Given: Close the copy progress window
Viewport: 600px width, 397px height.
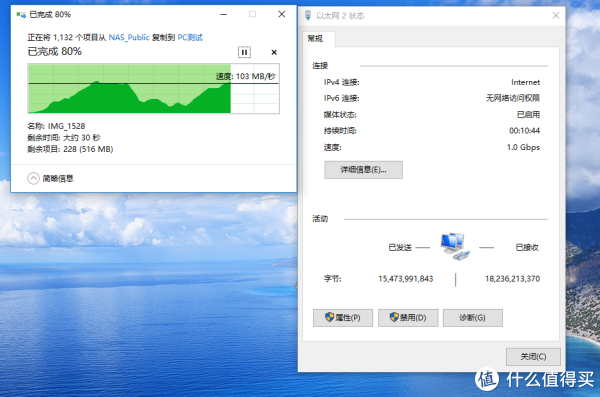Looking at the screenshot, I should [x=282, y=14].
